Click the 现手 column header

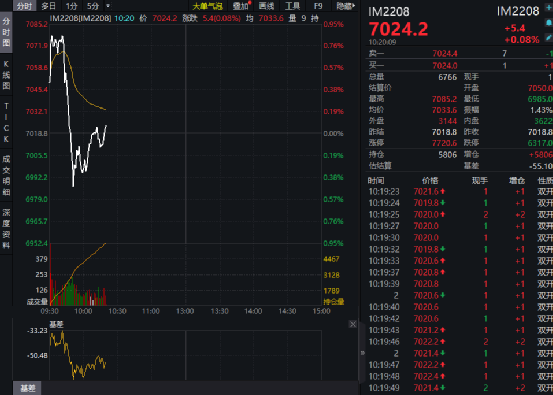pyautogui.click(x=480, y=181)
